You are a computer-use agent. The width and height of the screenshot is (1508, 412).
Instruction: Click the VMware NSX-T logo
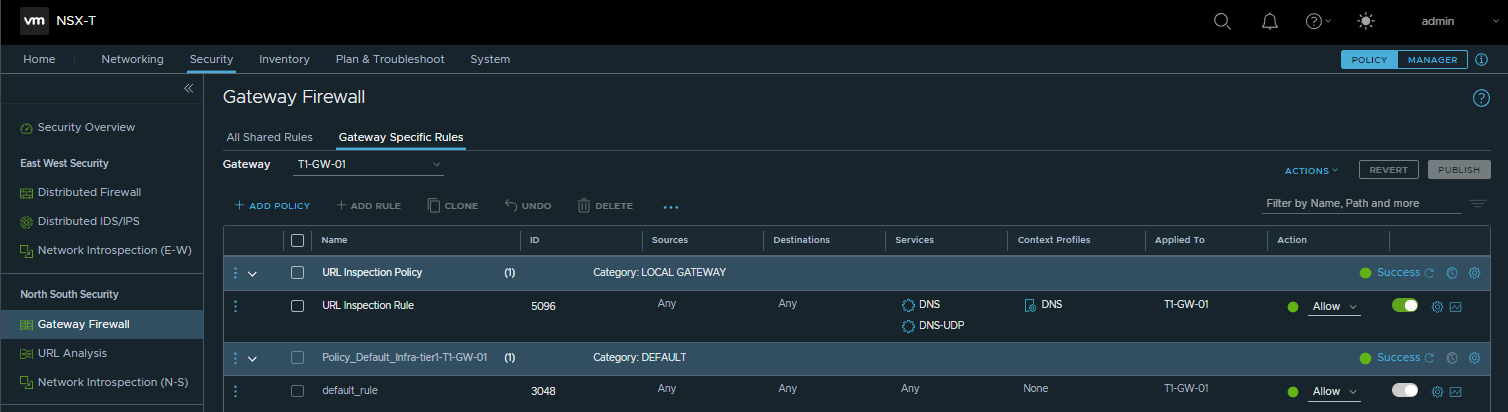pos(36,21)
